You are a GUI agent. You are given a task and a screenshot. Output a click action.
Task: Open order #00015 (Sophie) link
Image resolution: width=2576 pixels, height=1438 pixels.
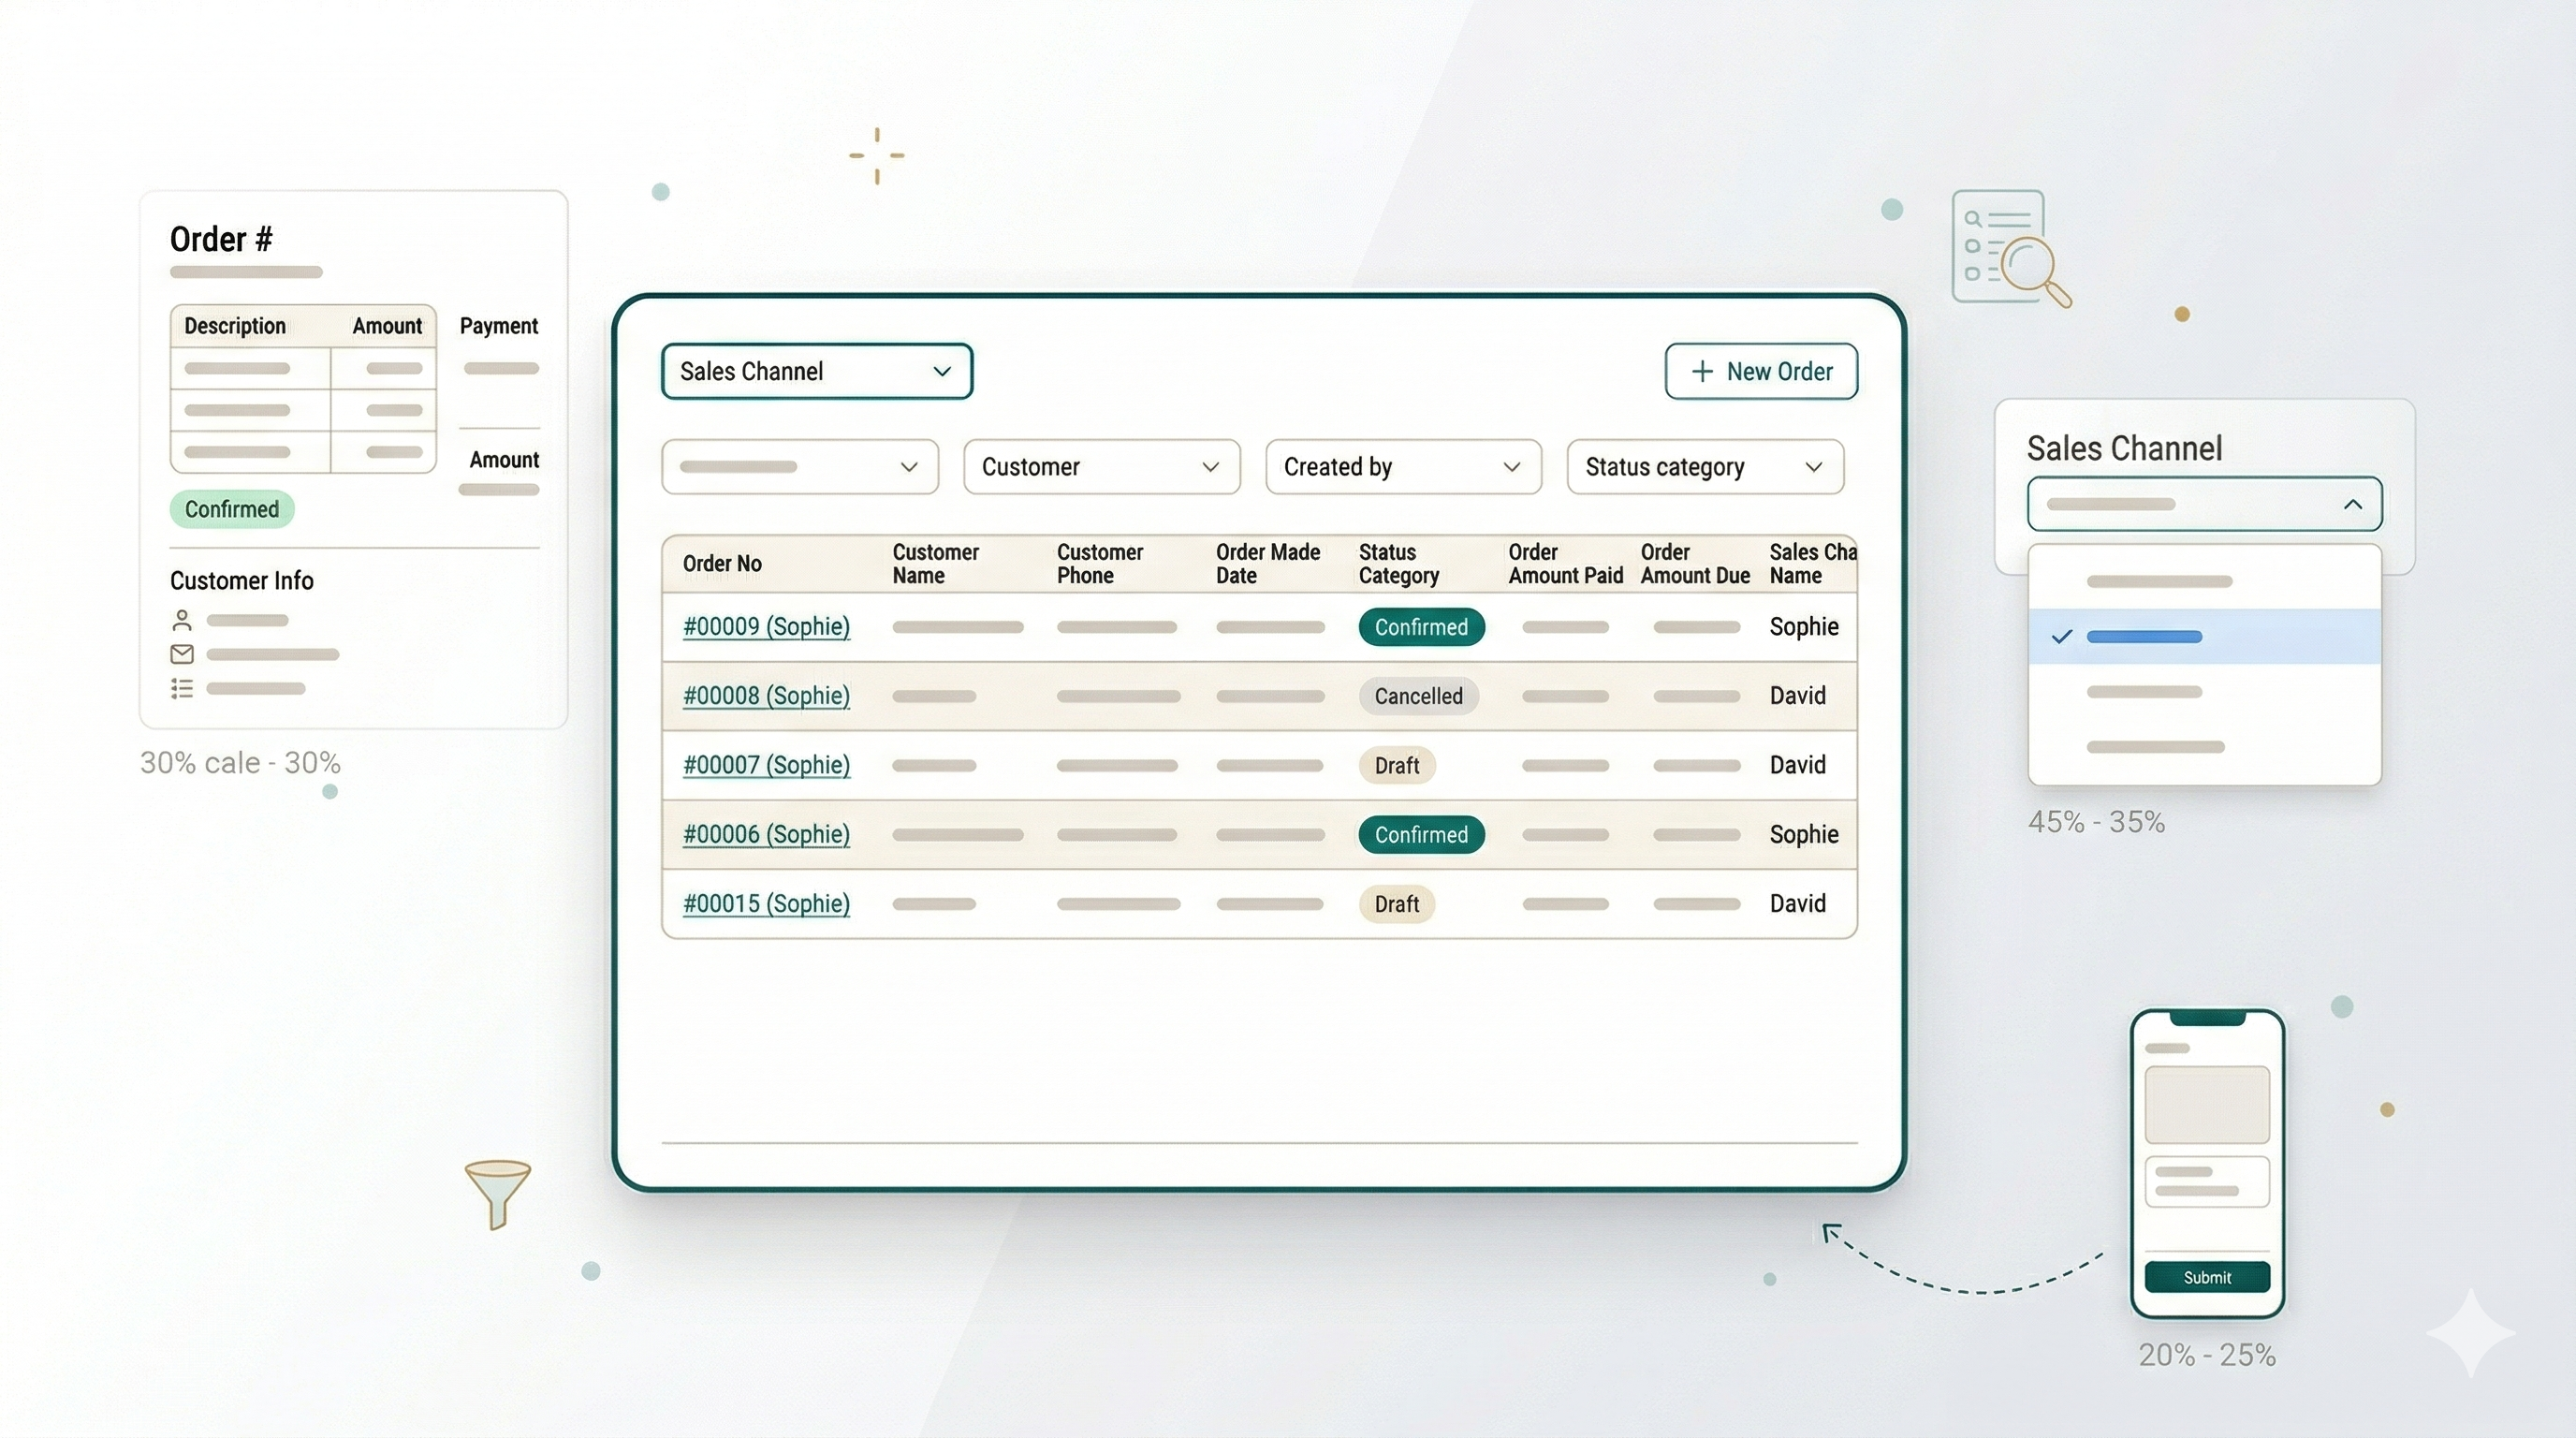766,904
